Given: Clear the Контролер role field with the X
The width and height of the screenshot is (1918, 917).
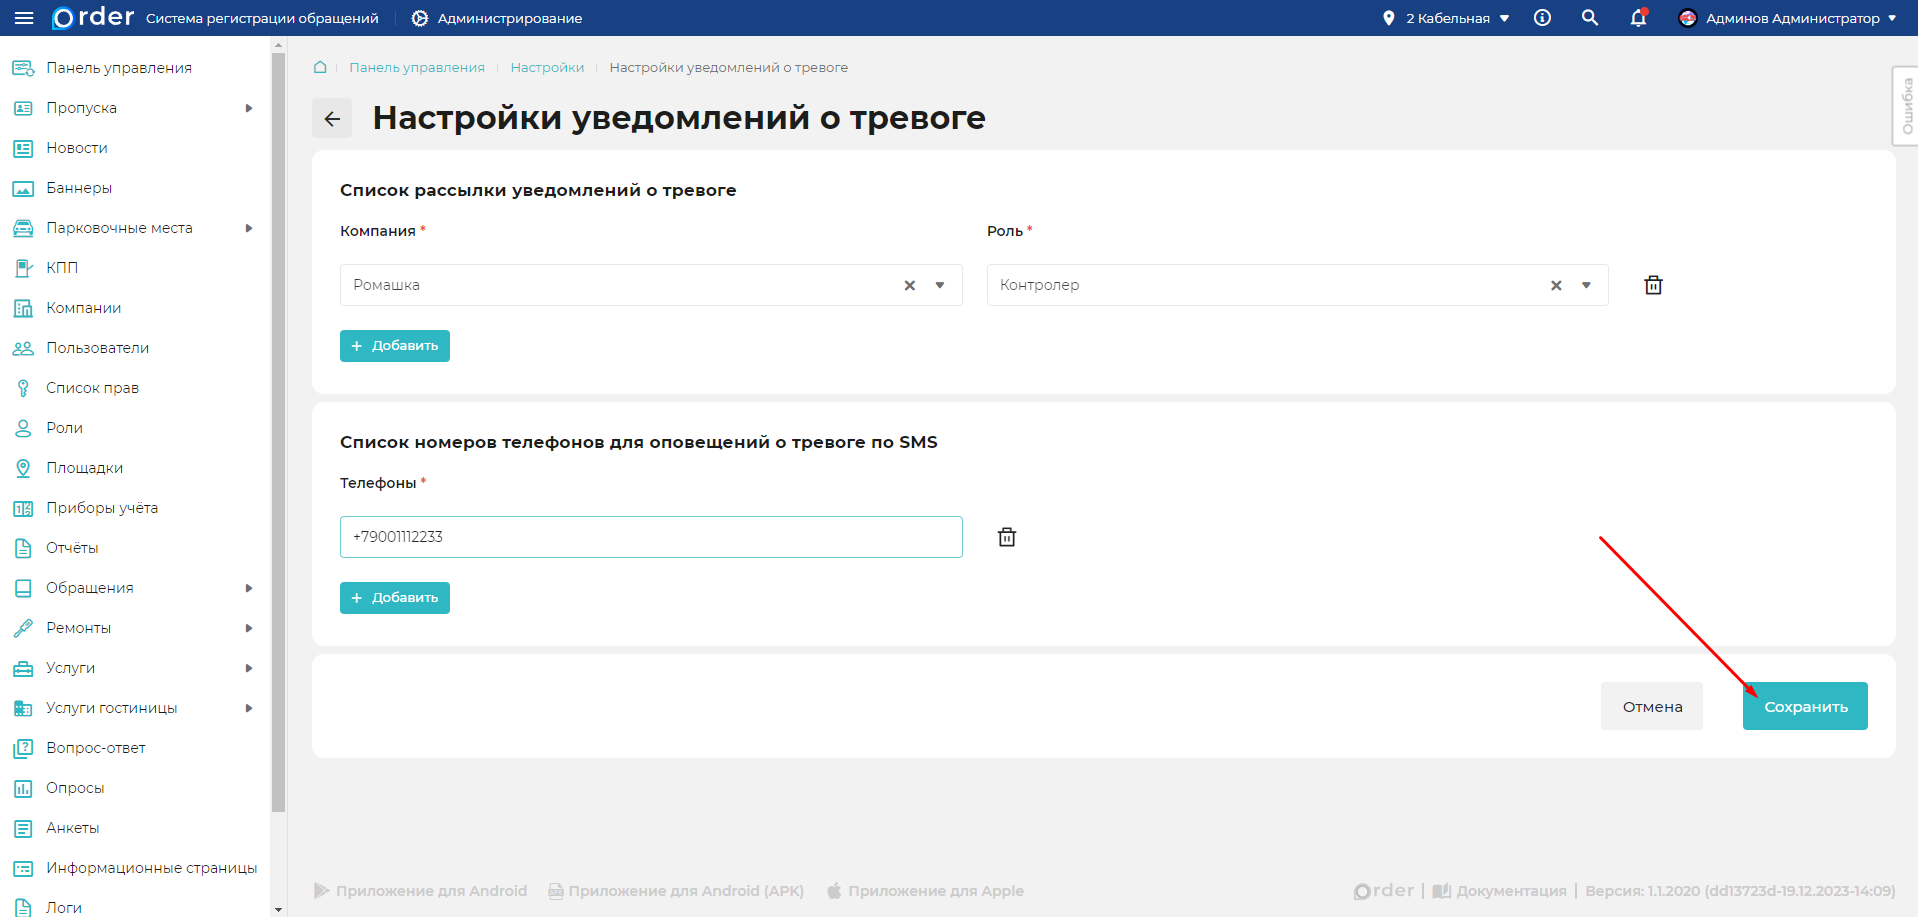Looking at the screenshot, I should [1556, 285].
